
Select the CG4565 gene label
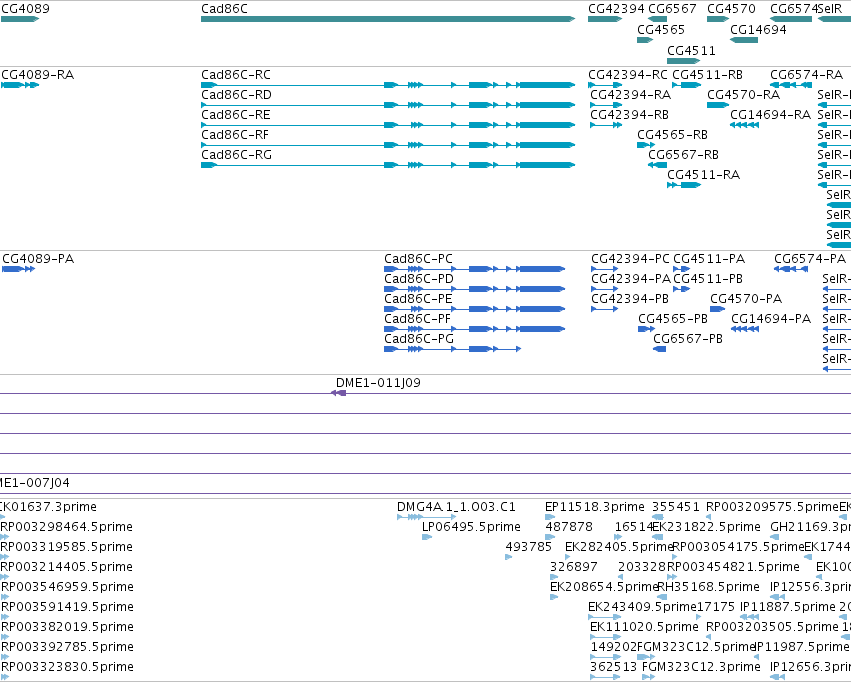pos(661,30)
